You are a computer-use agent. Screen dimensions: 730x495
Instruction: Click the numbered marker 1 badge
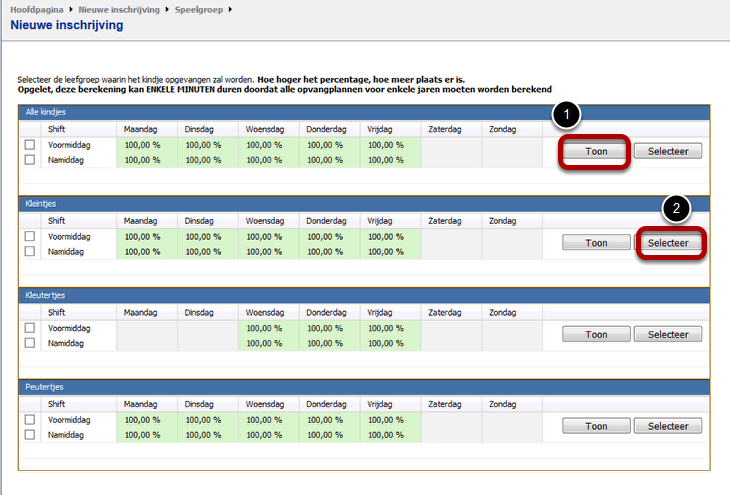[567, 116]
